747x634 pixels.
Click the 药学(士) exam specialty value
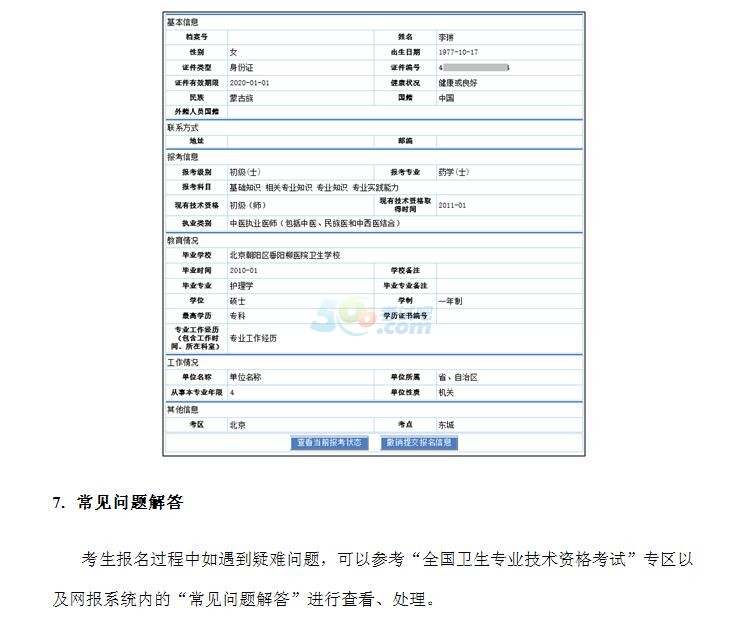click(454, 172)
